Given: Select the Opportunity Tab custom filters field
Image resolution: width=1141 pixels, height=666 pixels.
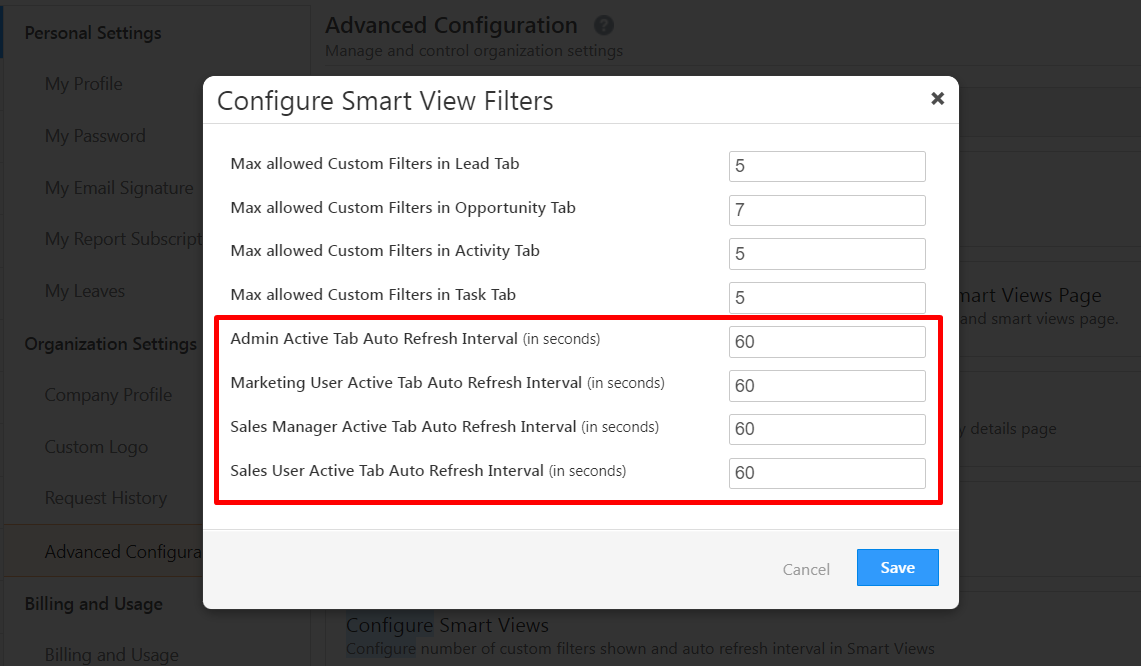Looking at the screenshot, I should point(827,210).
